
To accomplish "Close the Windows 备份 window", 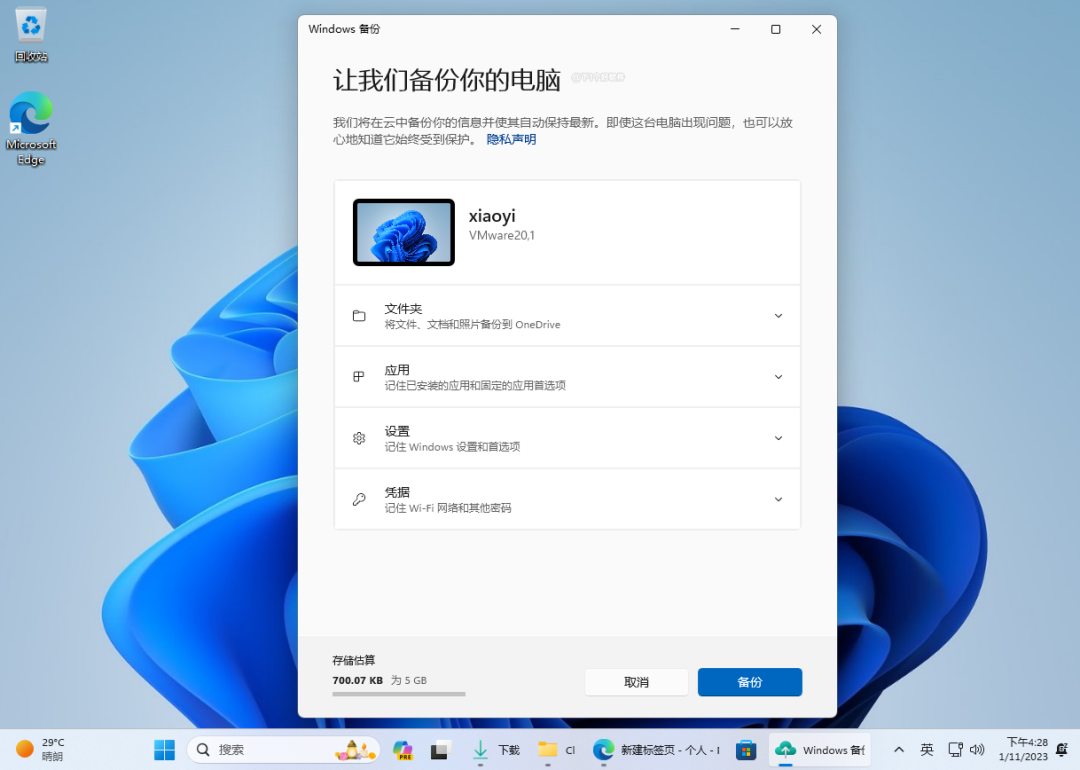I will [816, 29].
